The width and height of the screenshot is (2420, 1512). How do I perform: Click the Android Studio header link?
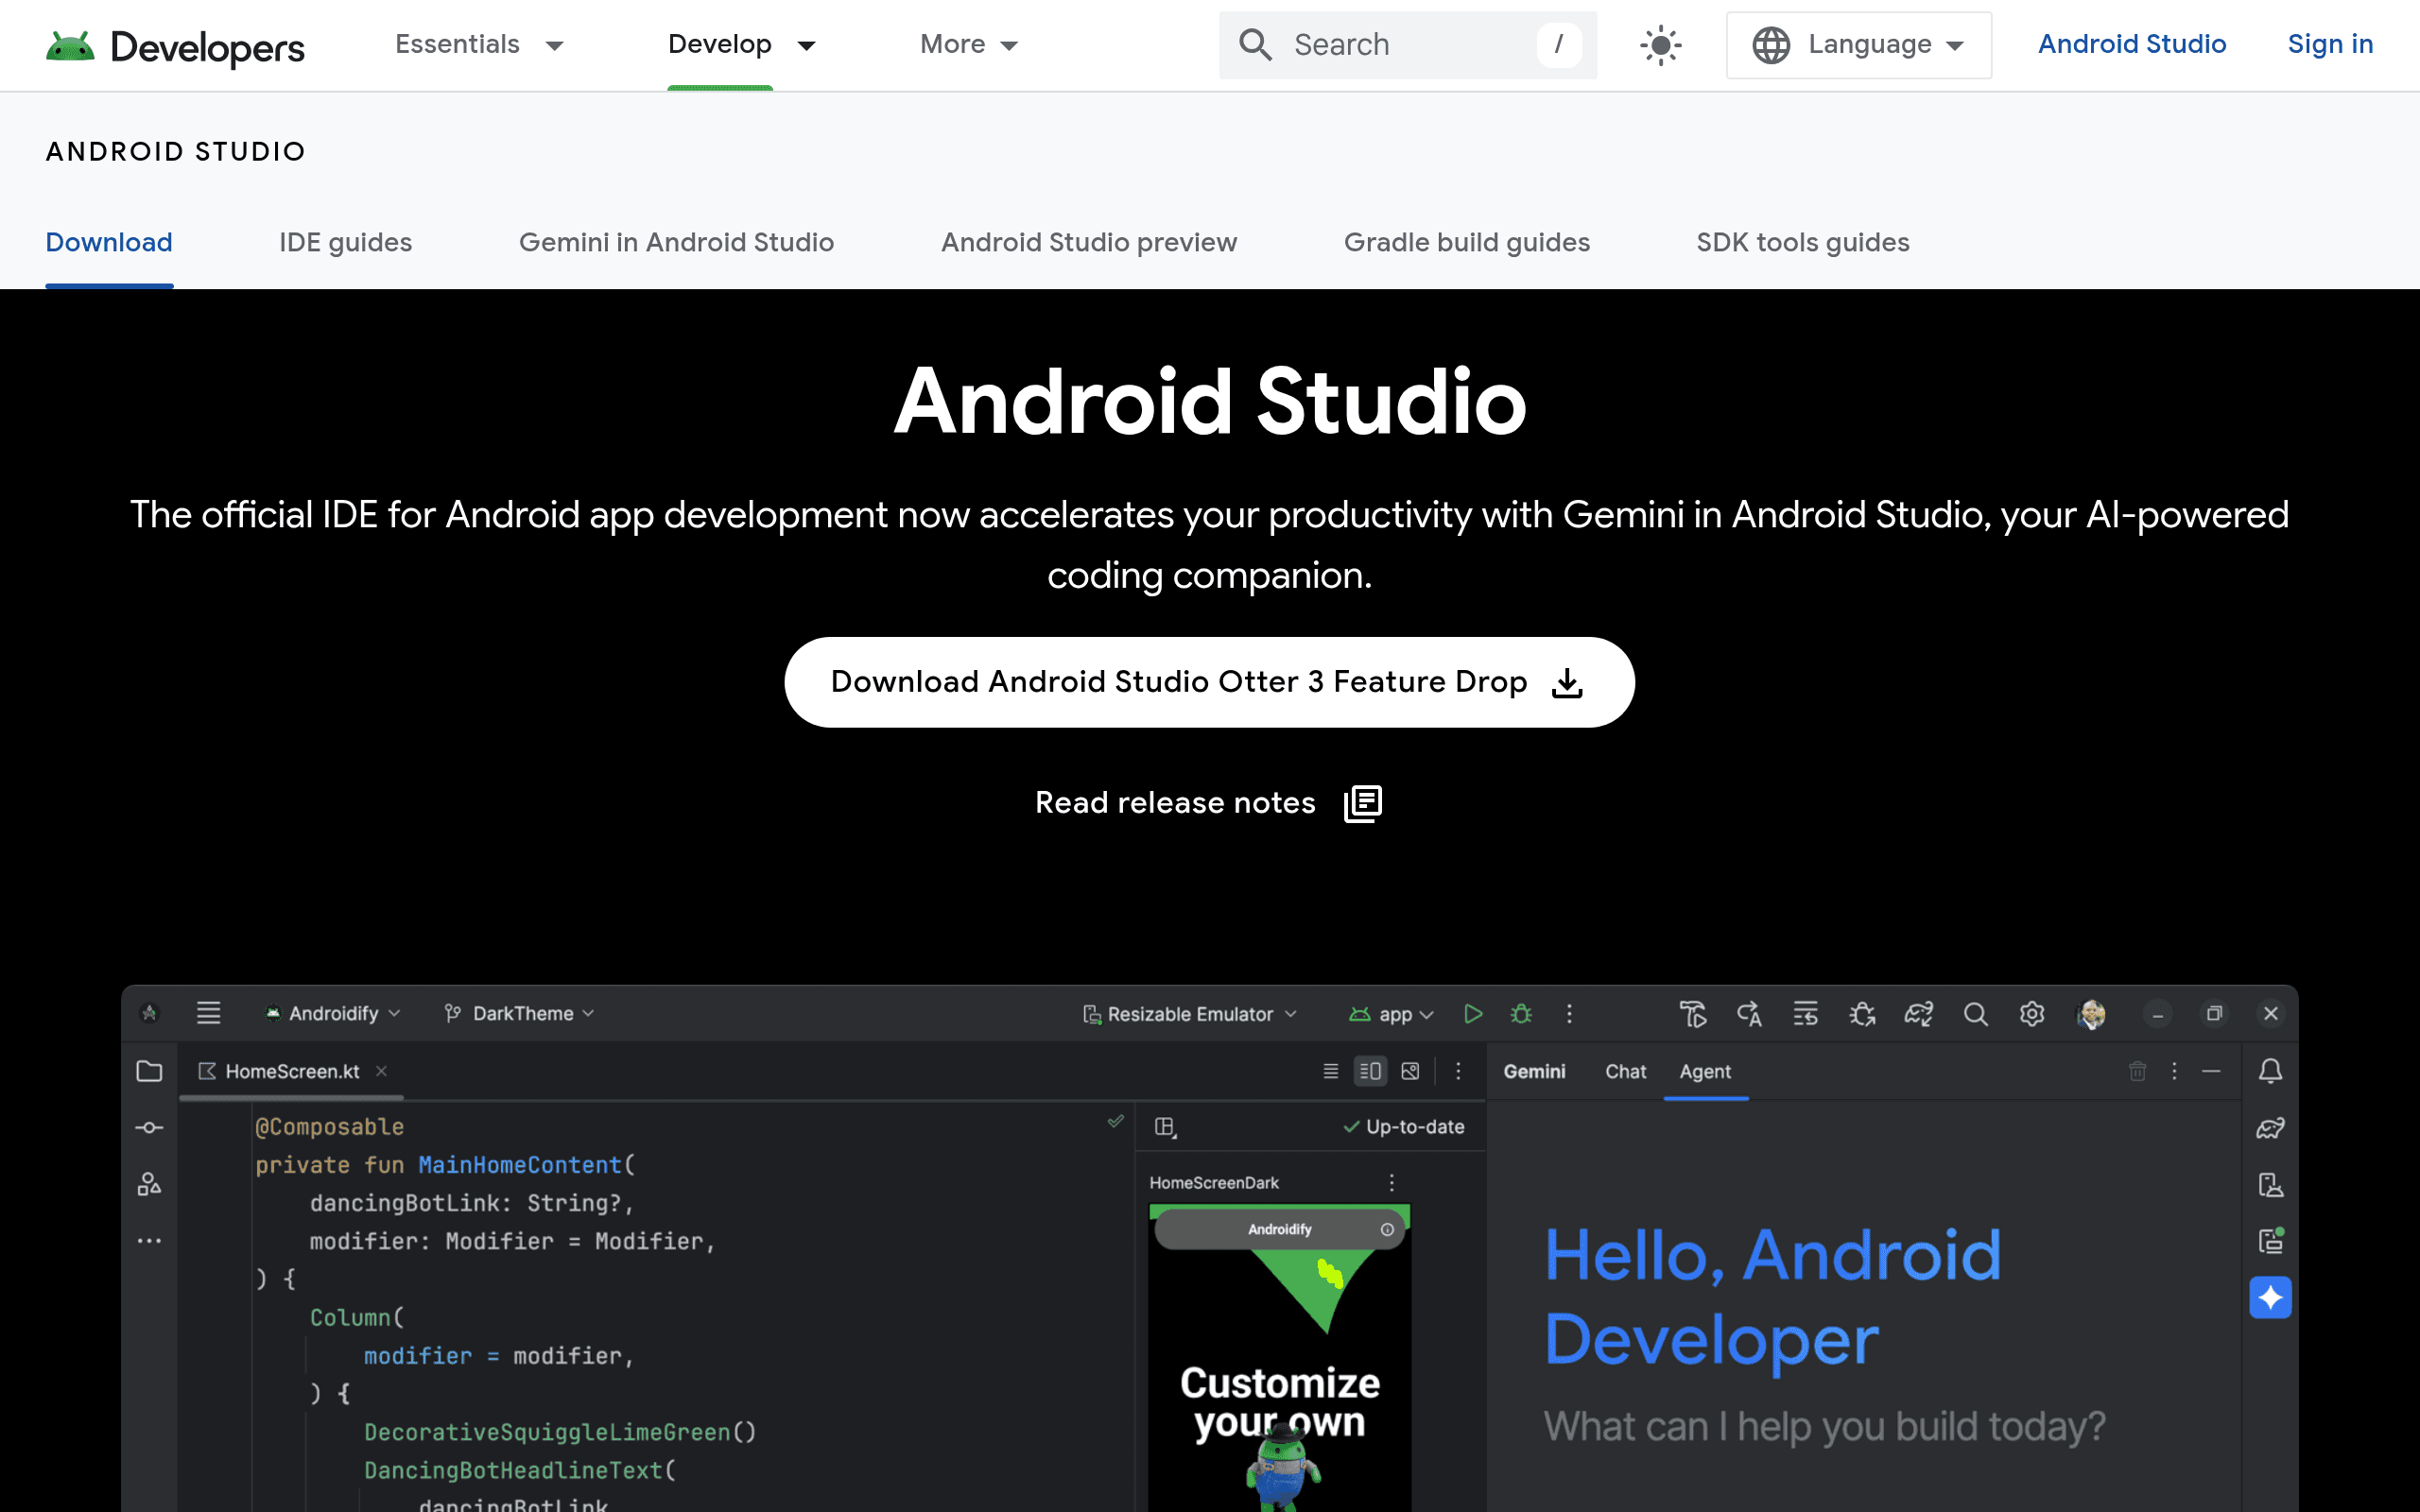coord(2132,44)
